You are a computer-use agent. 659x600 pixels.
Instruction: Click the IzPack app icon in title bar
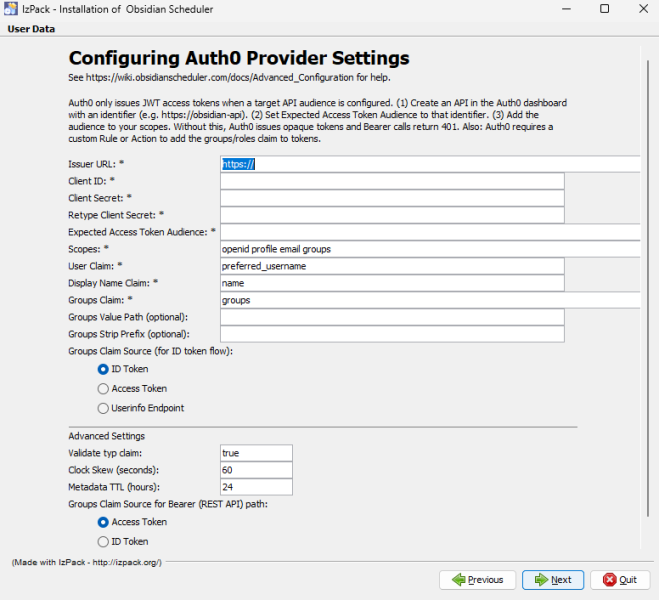[11, 8]
